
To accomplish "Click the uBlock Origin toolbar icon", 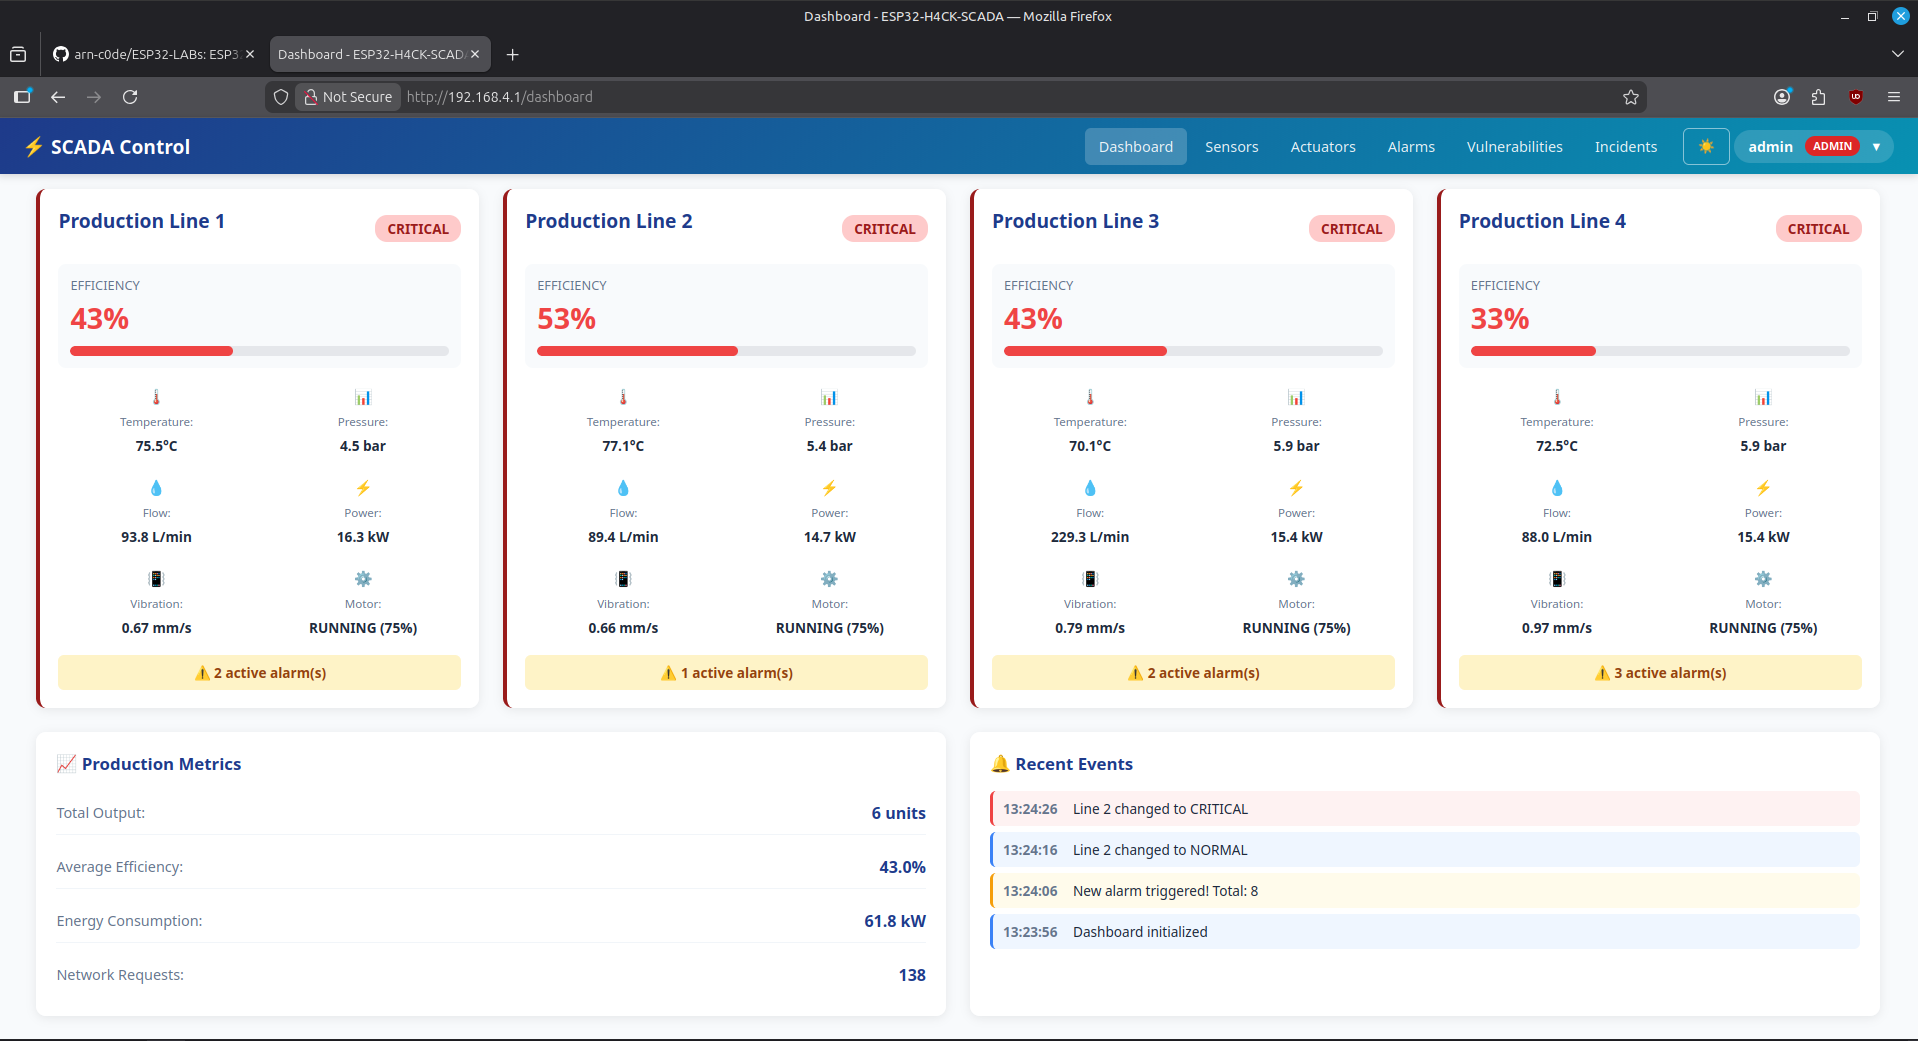I will (1856, 97).
